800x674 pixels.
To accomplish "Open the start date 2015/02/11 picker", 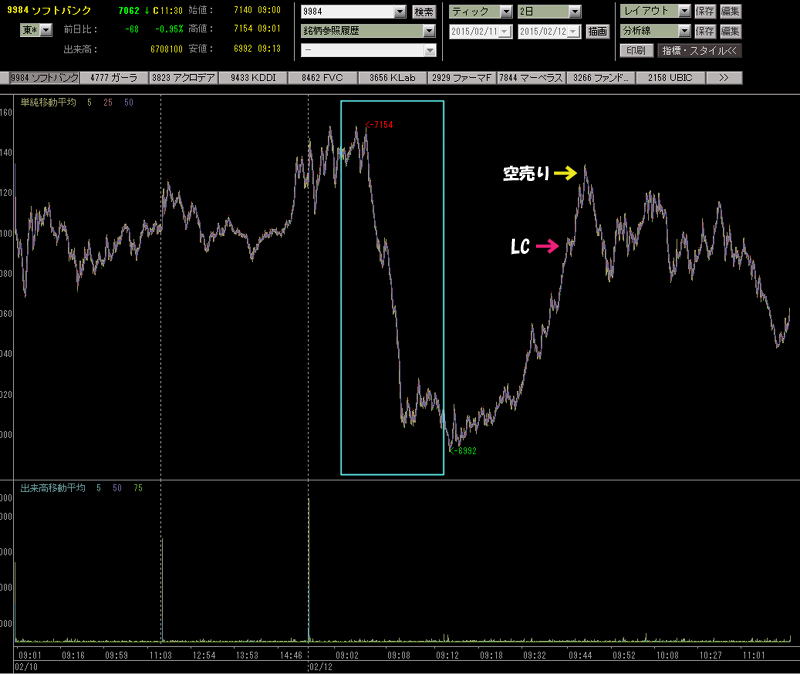I will 481,32.
